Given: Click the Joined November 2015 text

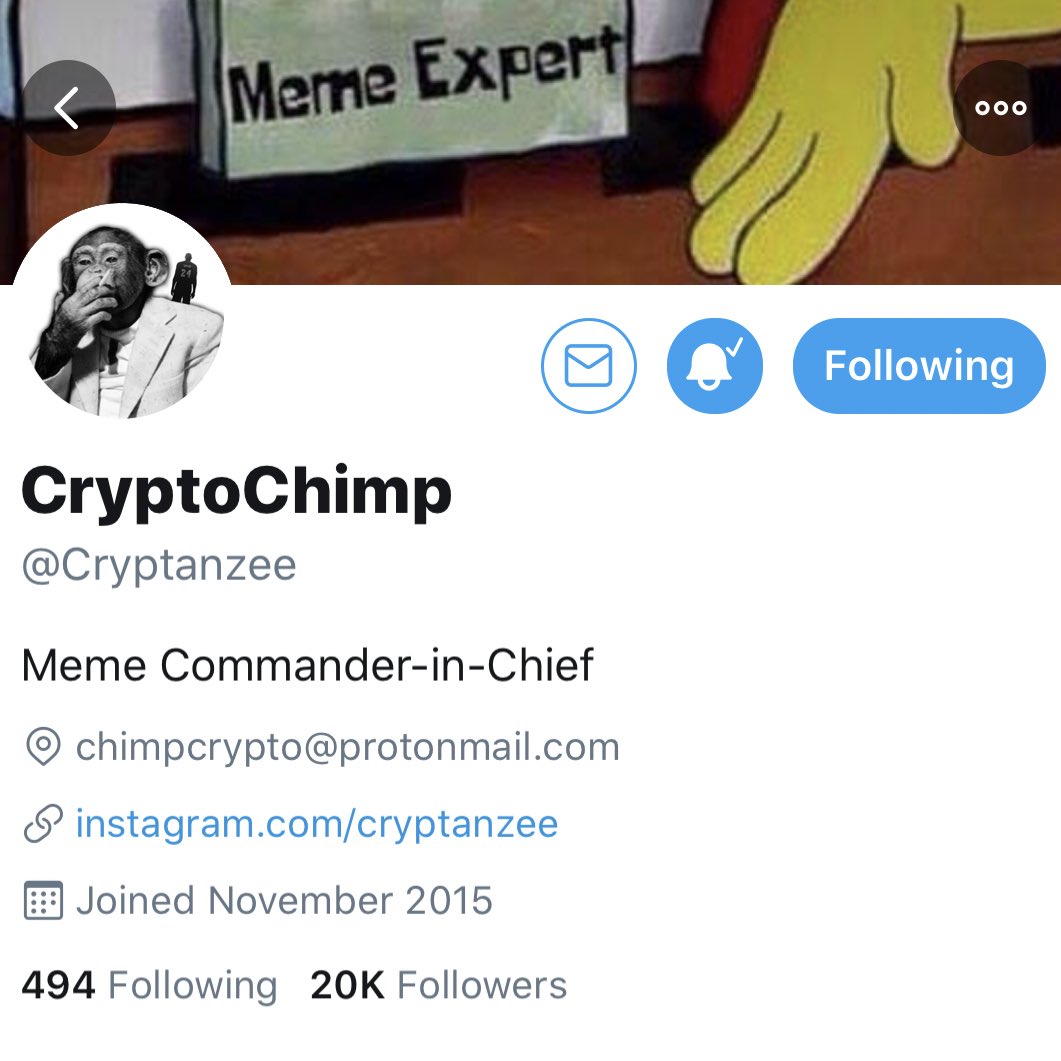Looking at the screenshot, I should pyautogui.click(x=284, y=901).
